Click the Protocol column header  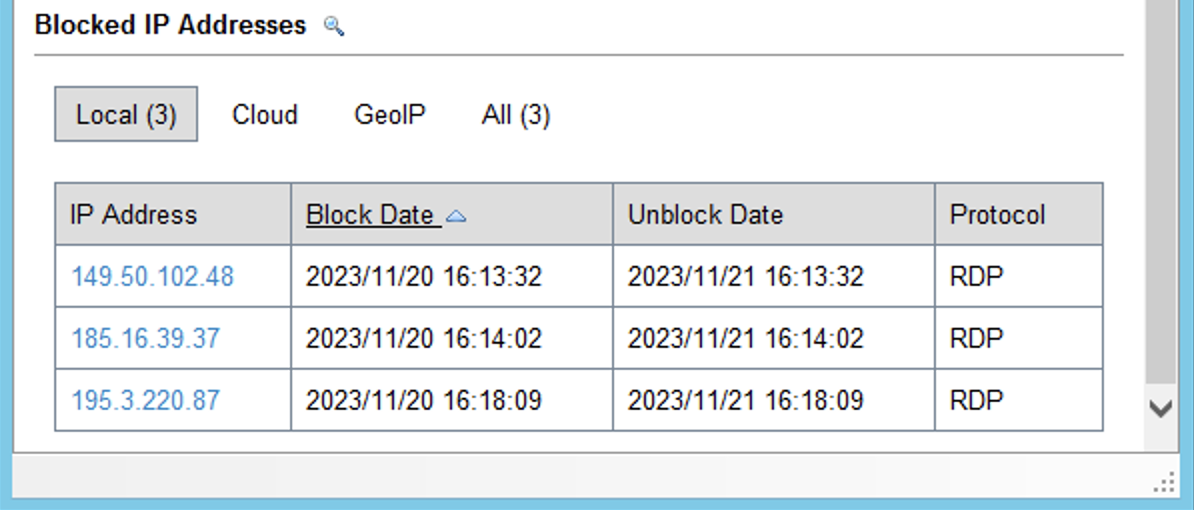click(x=997, y=215)
